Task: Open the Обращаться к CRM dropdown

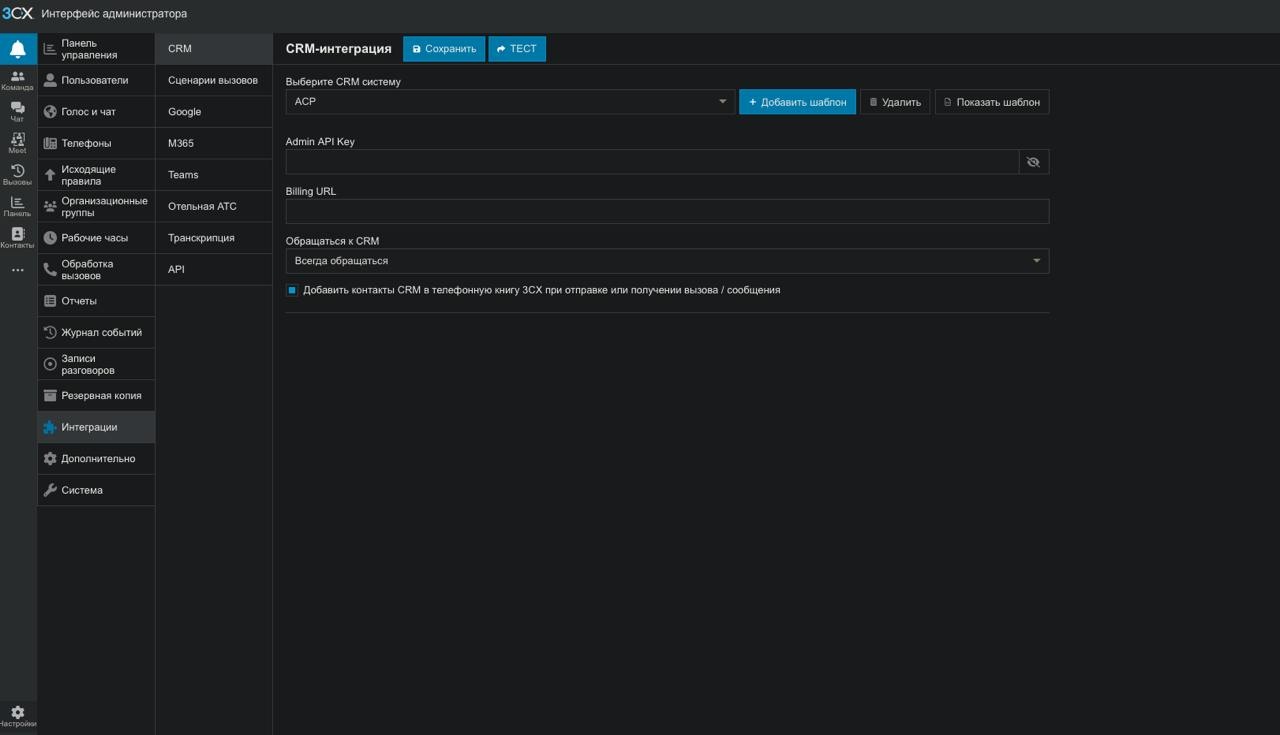Action: point(667,261)
